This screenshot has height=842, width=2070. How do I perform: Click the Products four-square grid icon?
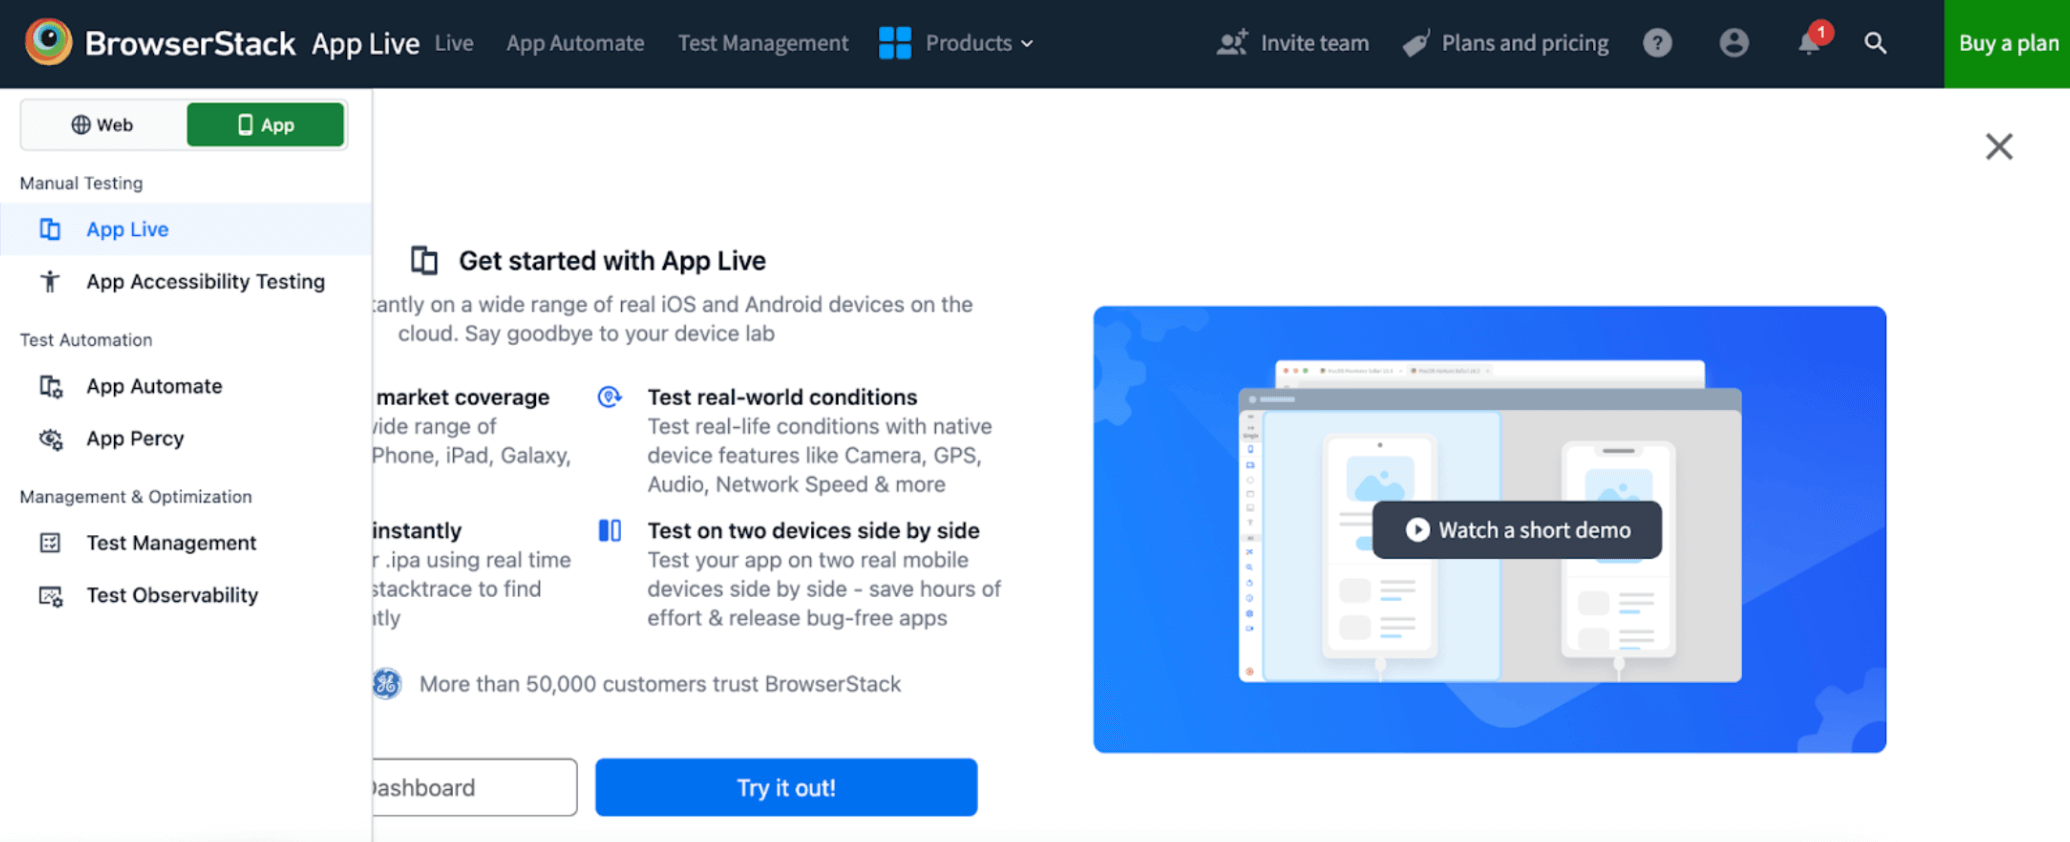point(895,43)
